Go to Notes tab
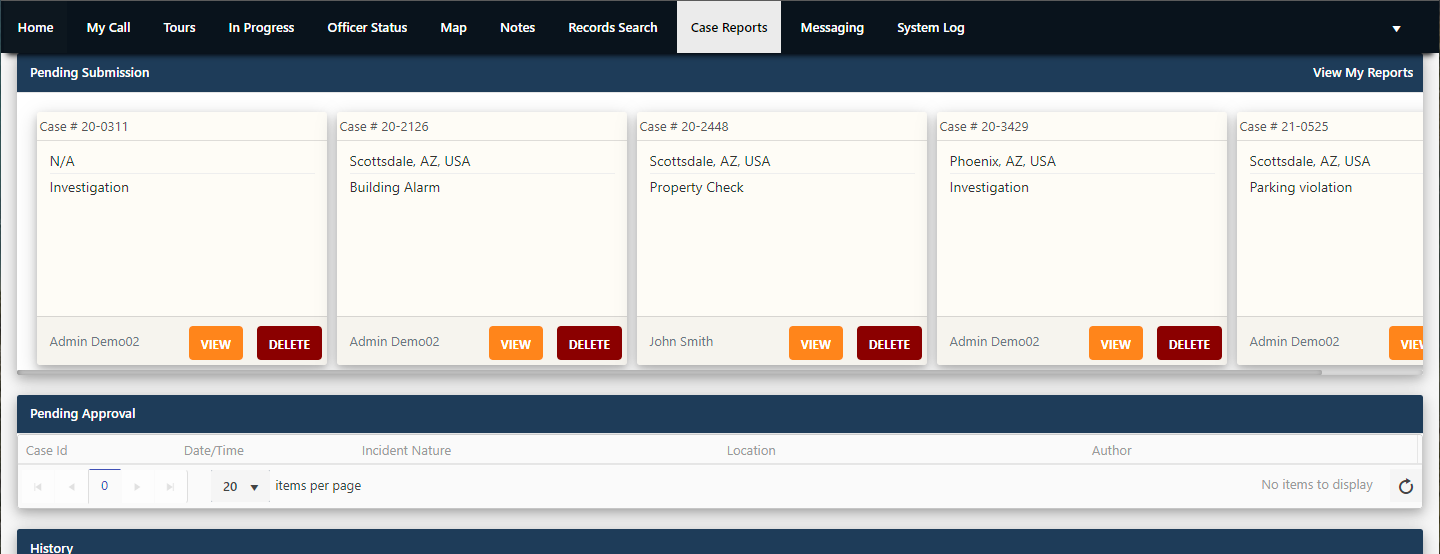This screenshot has width=1440, height=554. coord(517,27)
